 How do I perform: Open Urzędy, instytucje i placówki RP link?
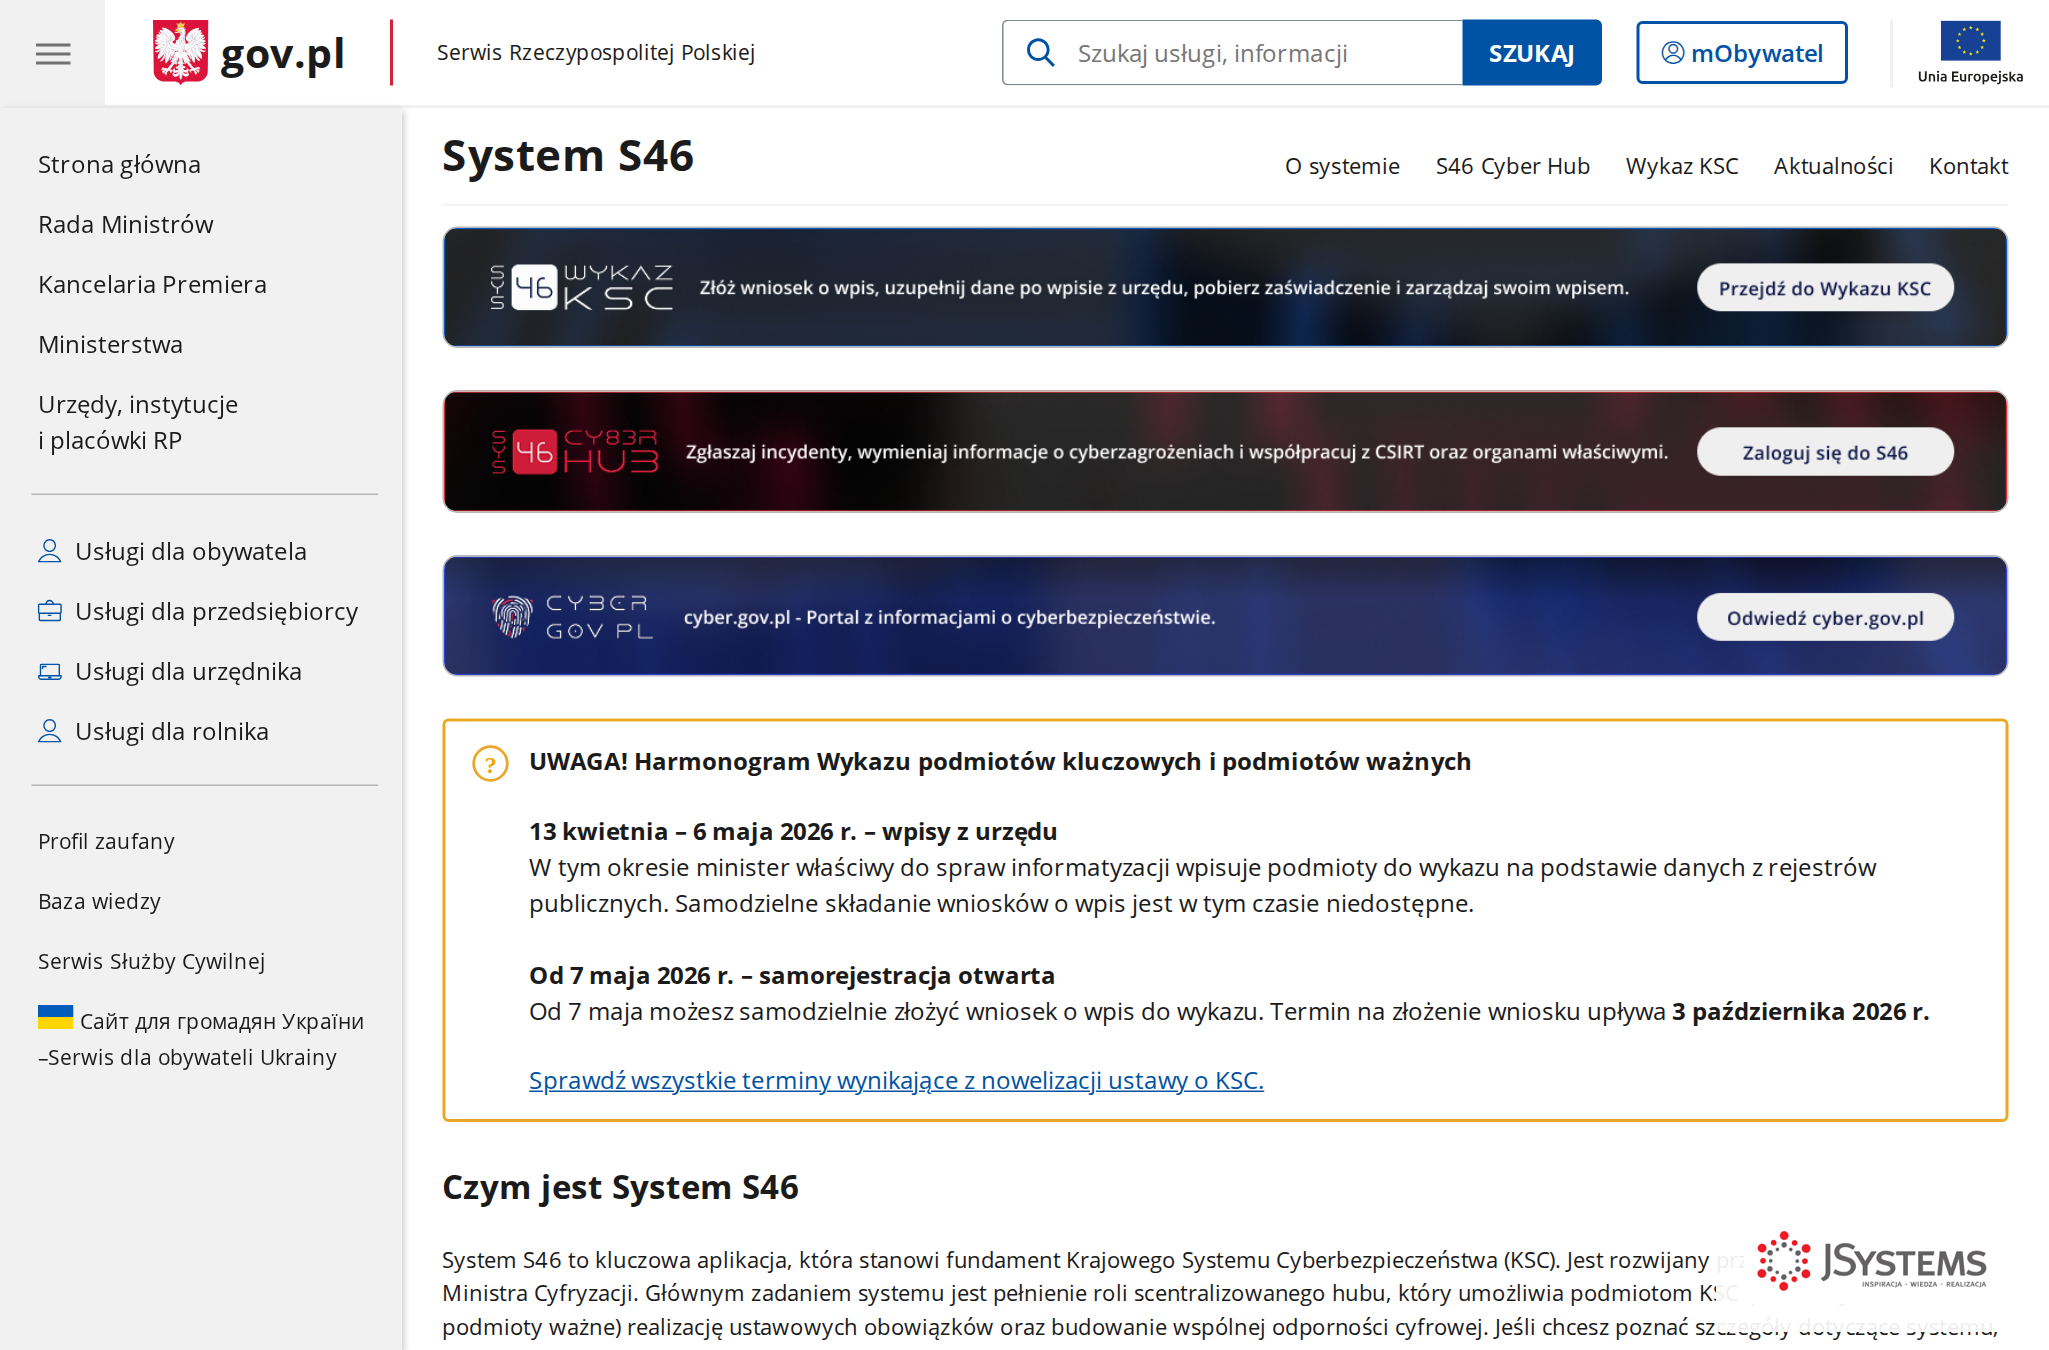point(138,422)
